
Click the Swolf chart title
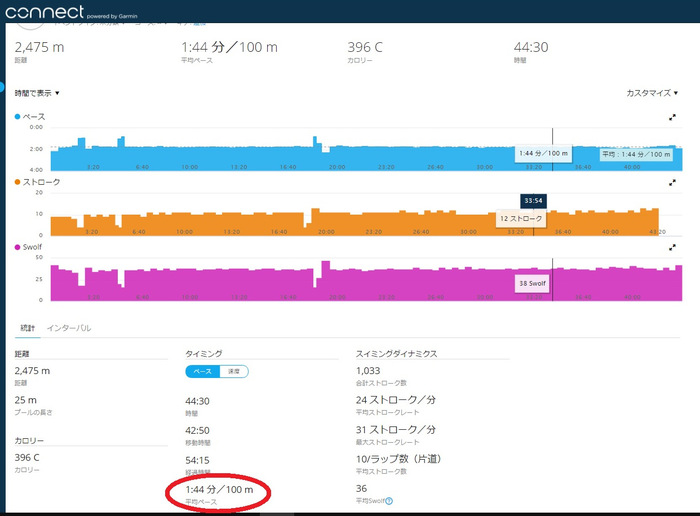32,247
